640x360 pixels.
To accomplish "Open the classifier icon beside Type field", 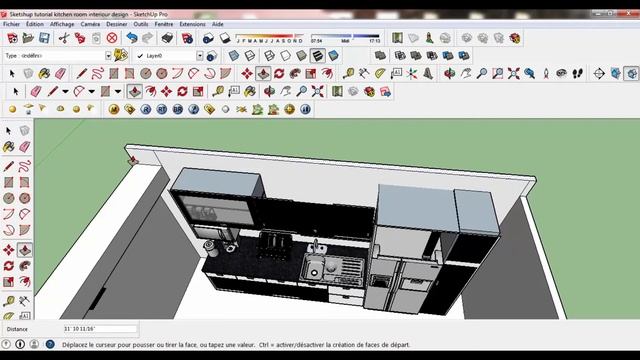I will tap(120, 55).
